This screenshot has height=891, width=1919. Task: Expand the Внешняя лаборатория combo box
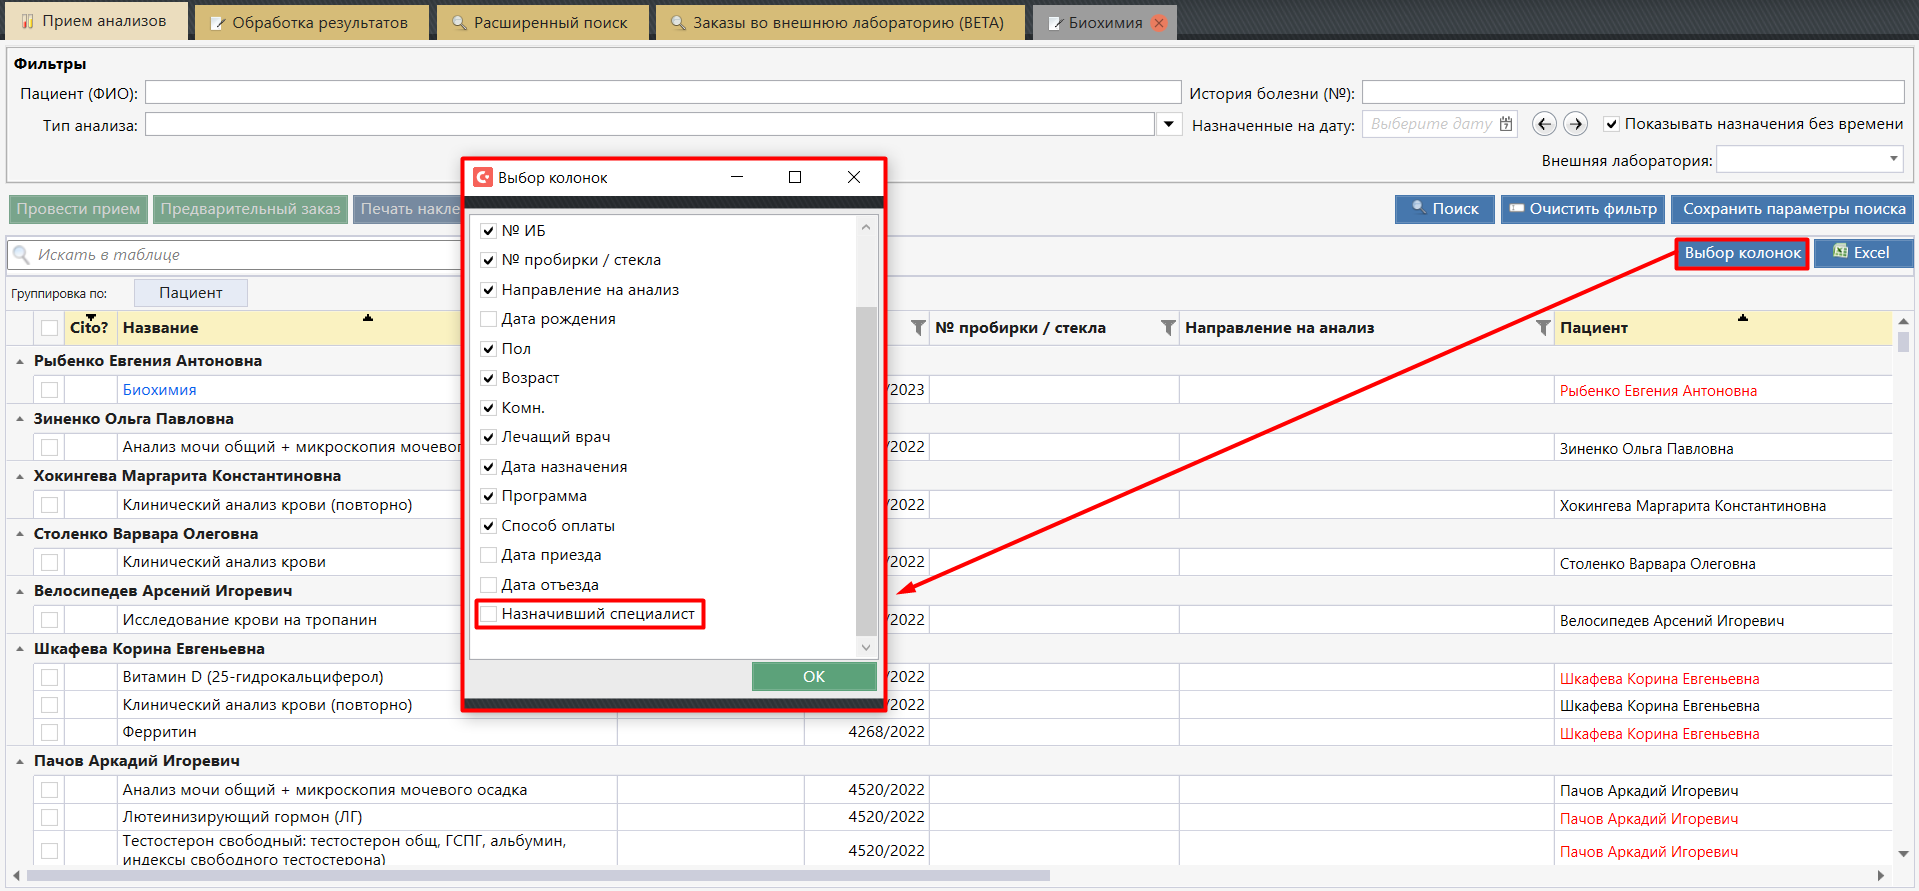(1893, 159)
